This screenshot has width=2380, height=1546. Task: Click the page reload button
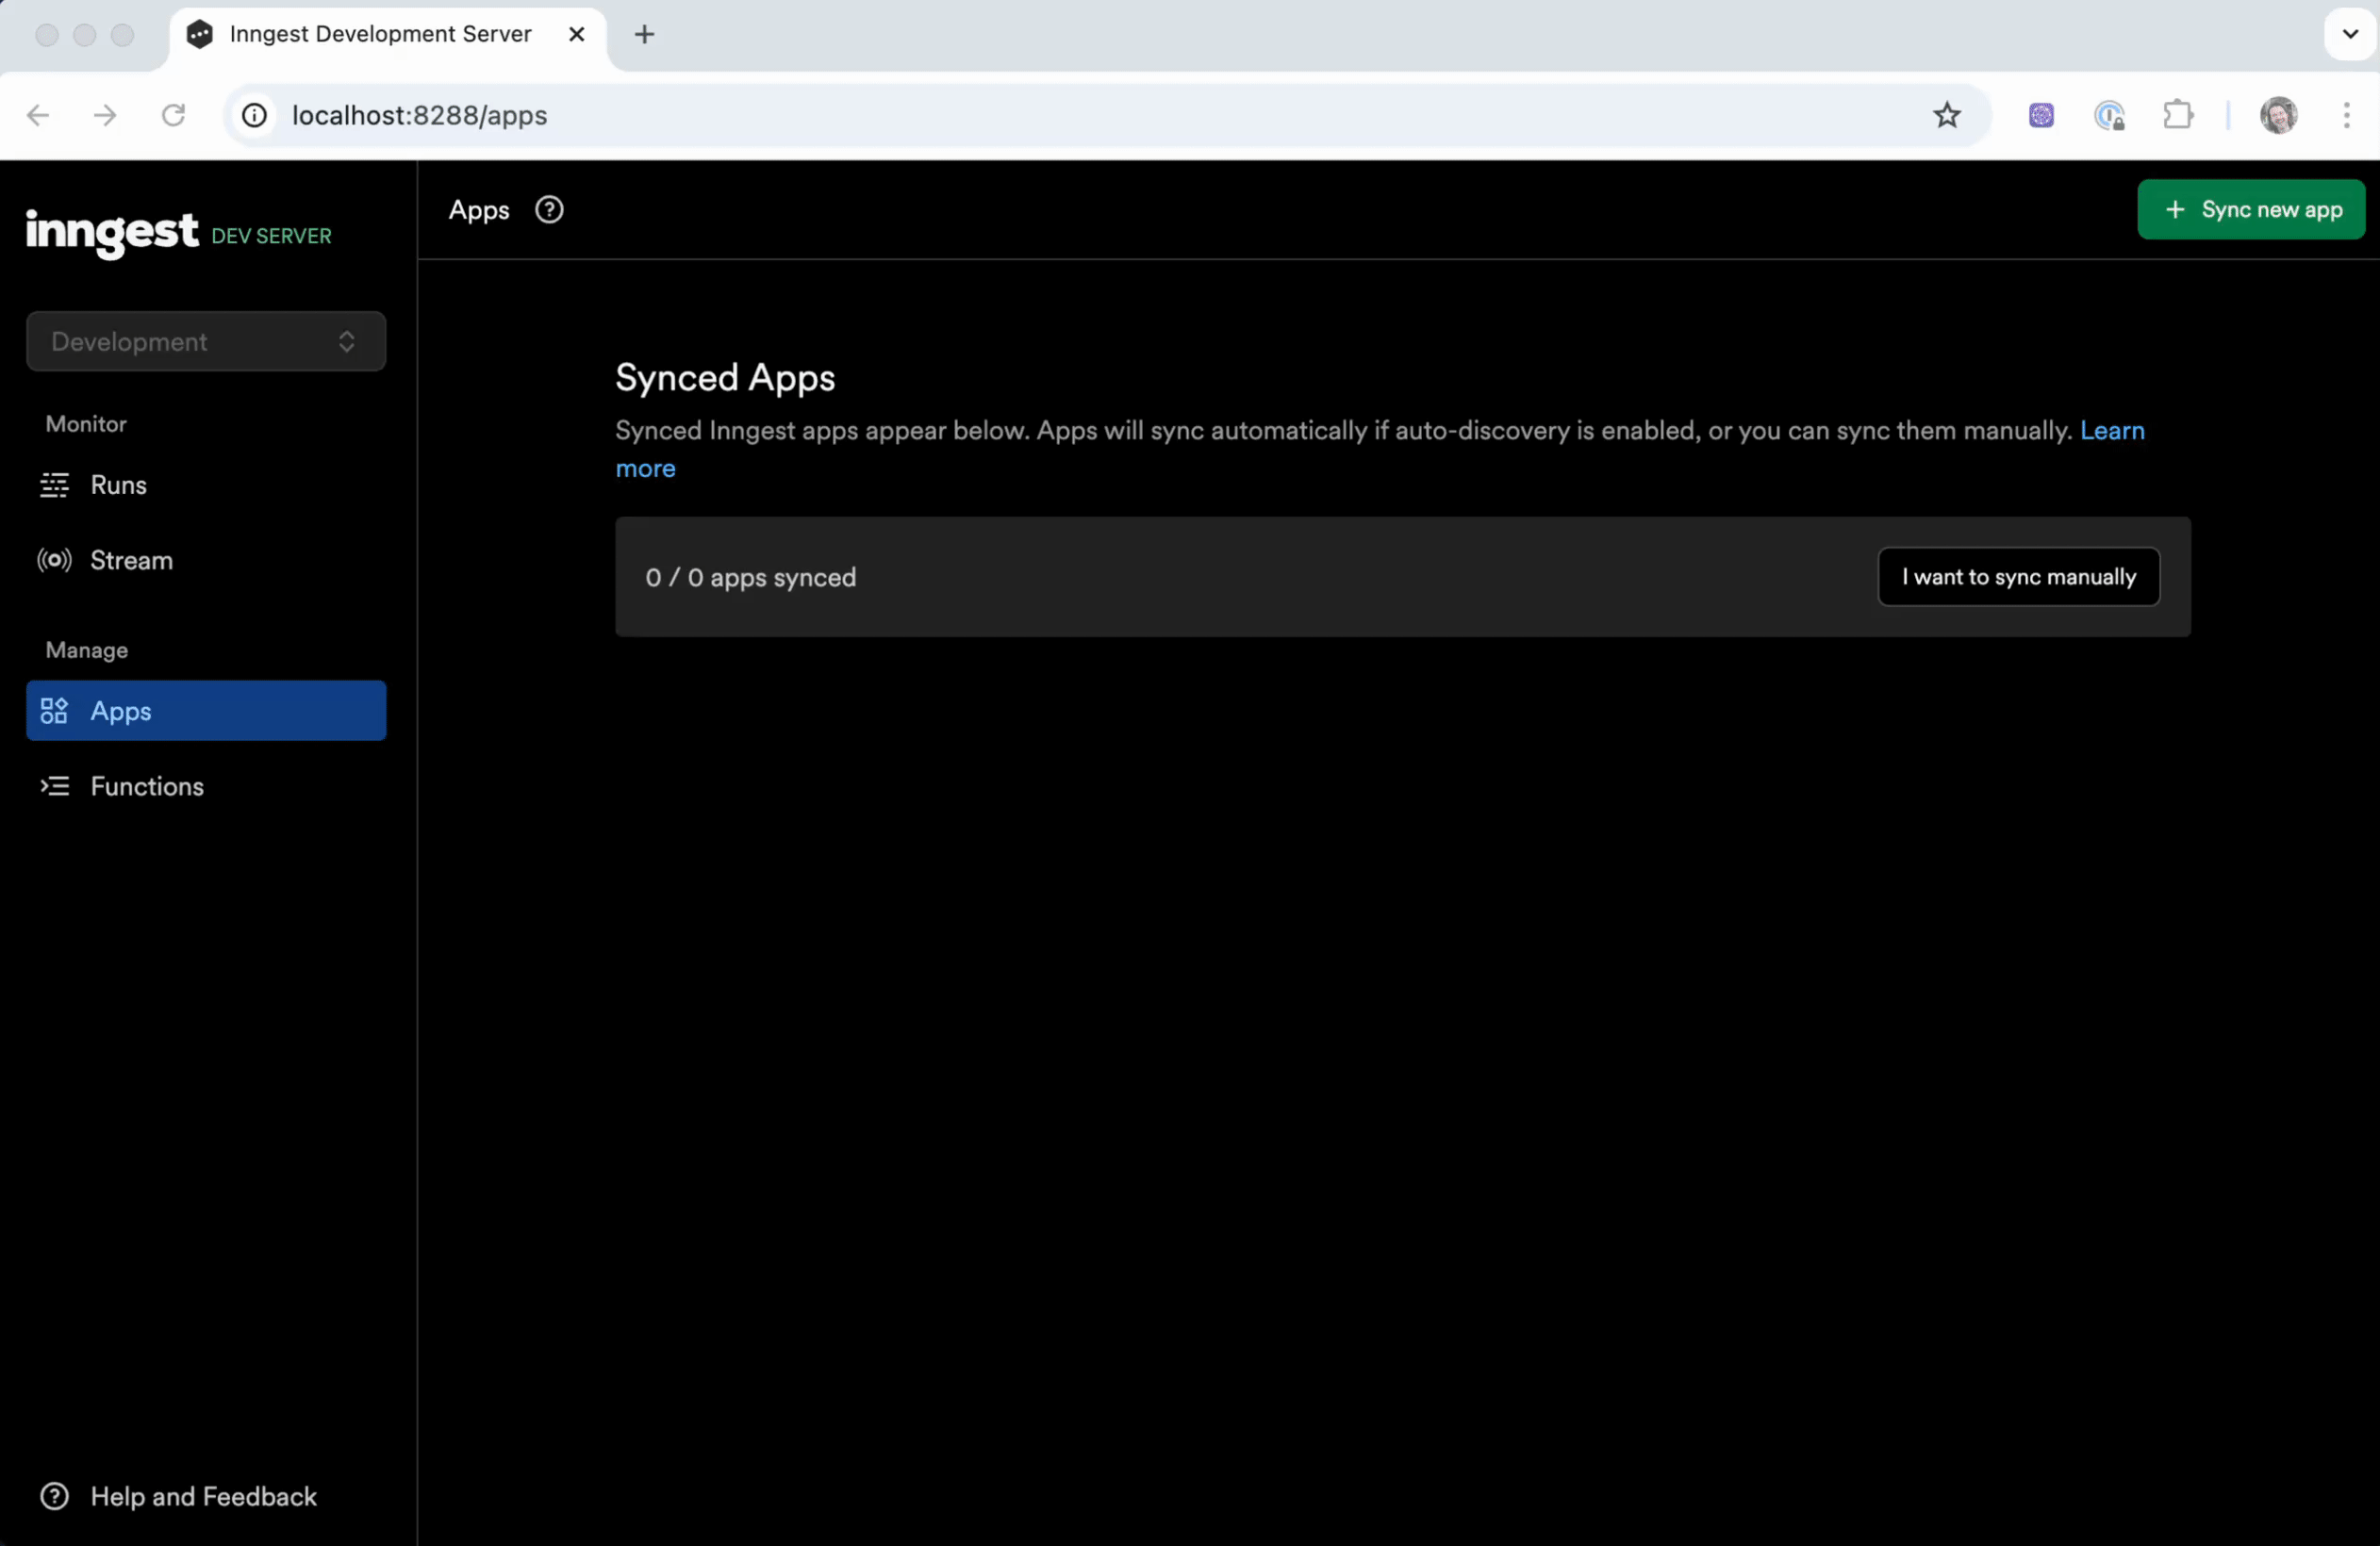pos(173,115)
